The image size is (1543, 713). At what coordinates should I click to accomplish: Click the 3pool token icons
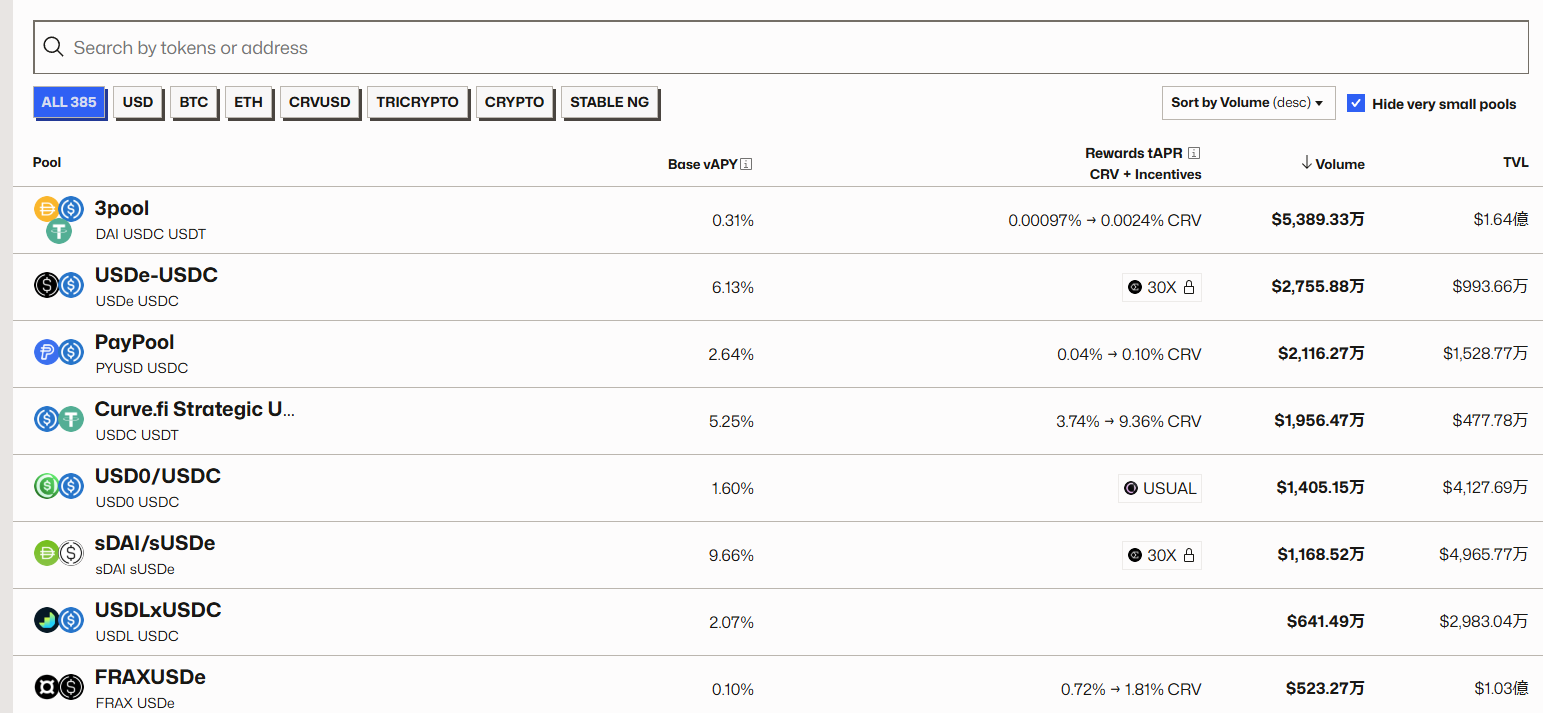click(x=58, y=219)
